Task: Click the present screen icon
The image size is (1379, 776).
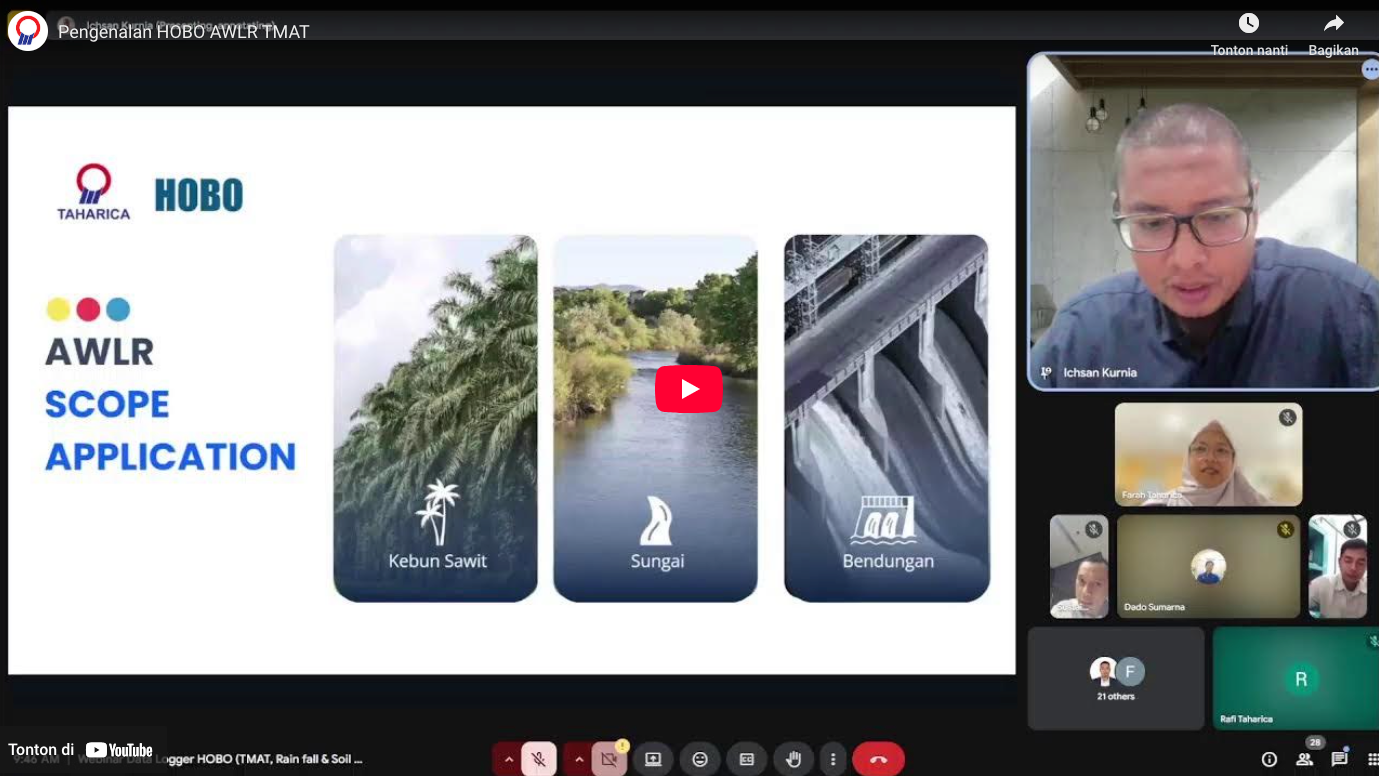Action: pos(653,760)
